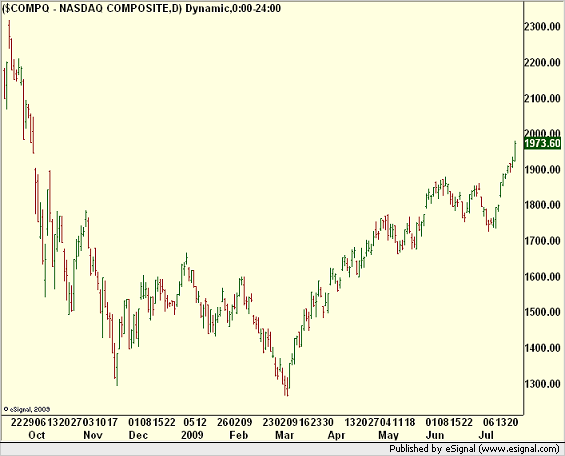Viewport: 565px width, 456px height.
Task: Click the 1500.00 price axis label
Action: click(x=542, y=312)
